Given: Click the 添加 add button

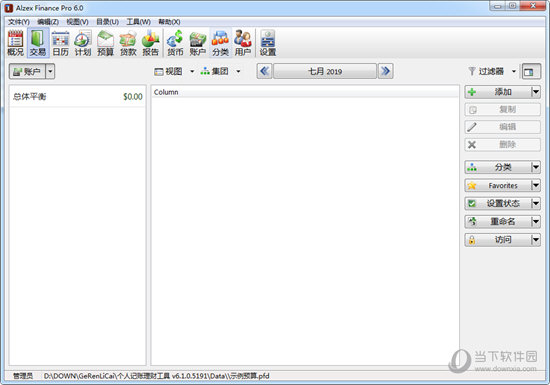Looking at the screenshot, I should point(498,92).
